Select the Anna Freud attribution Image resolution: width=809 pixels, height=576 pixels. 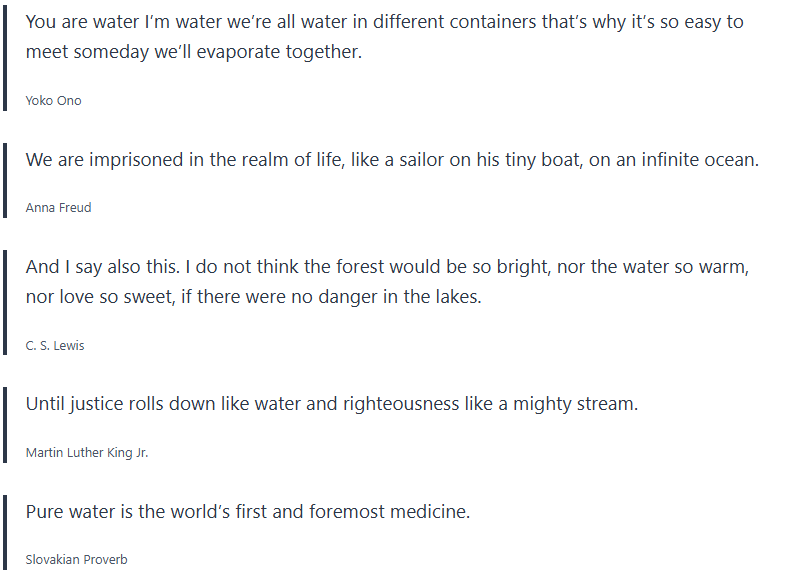pyautogui.click(x=59, y=208)
